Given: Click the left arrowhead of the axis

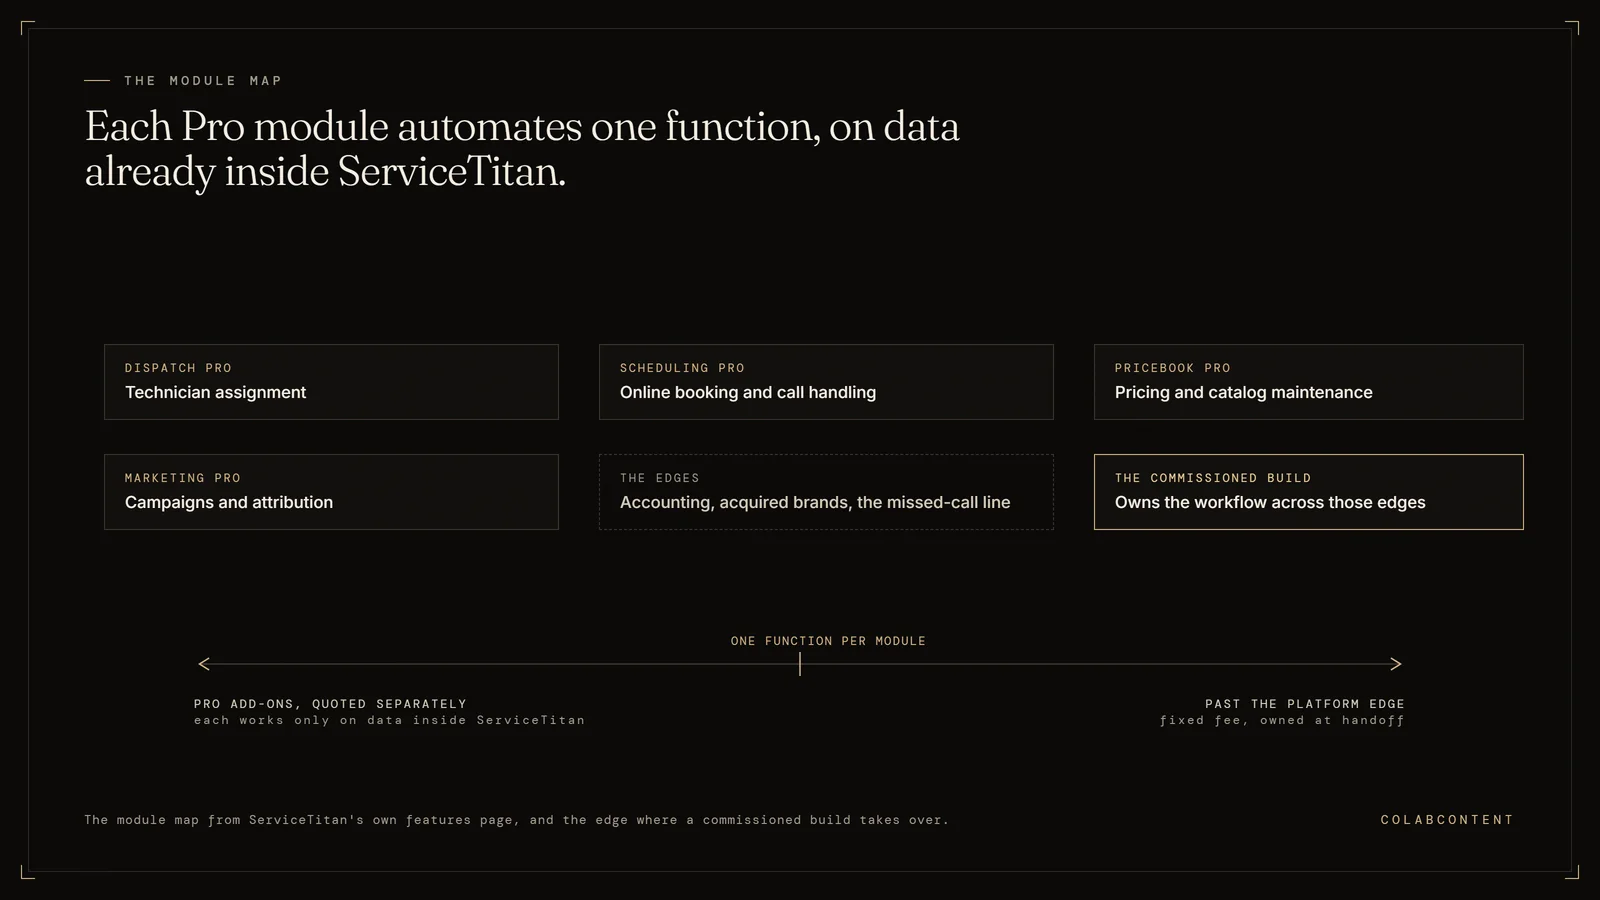Looking at the screenshot, I should (204, 664).
